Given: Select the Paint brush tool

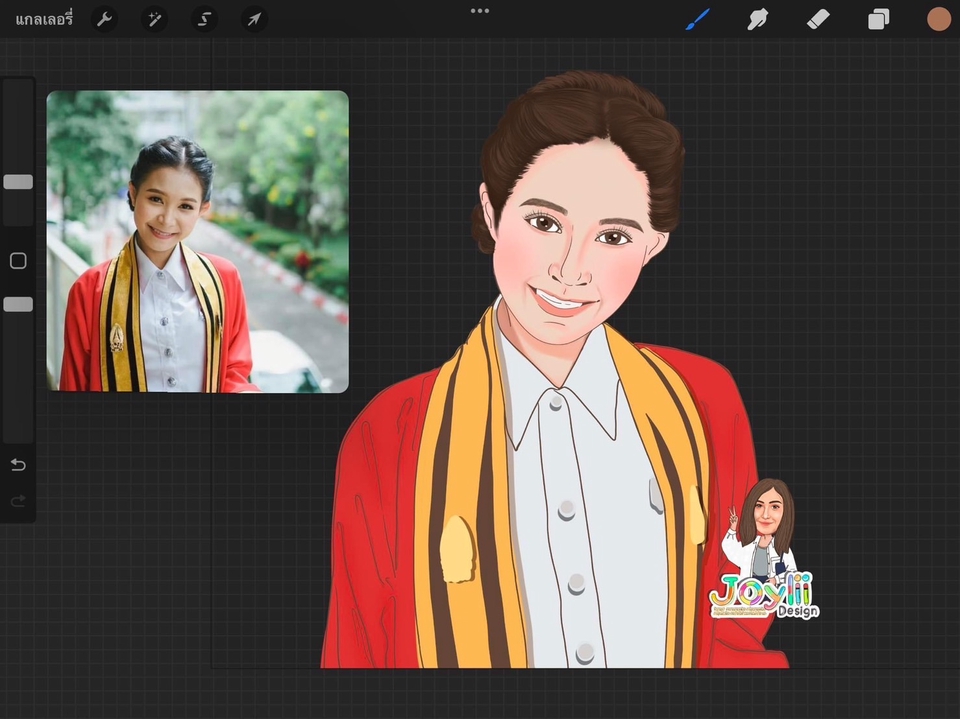Looking at the screenshot, I should point(697,19).
